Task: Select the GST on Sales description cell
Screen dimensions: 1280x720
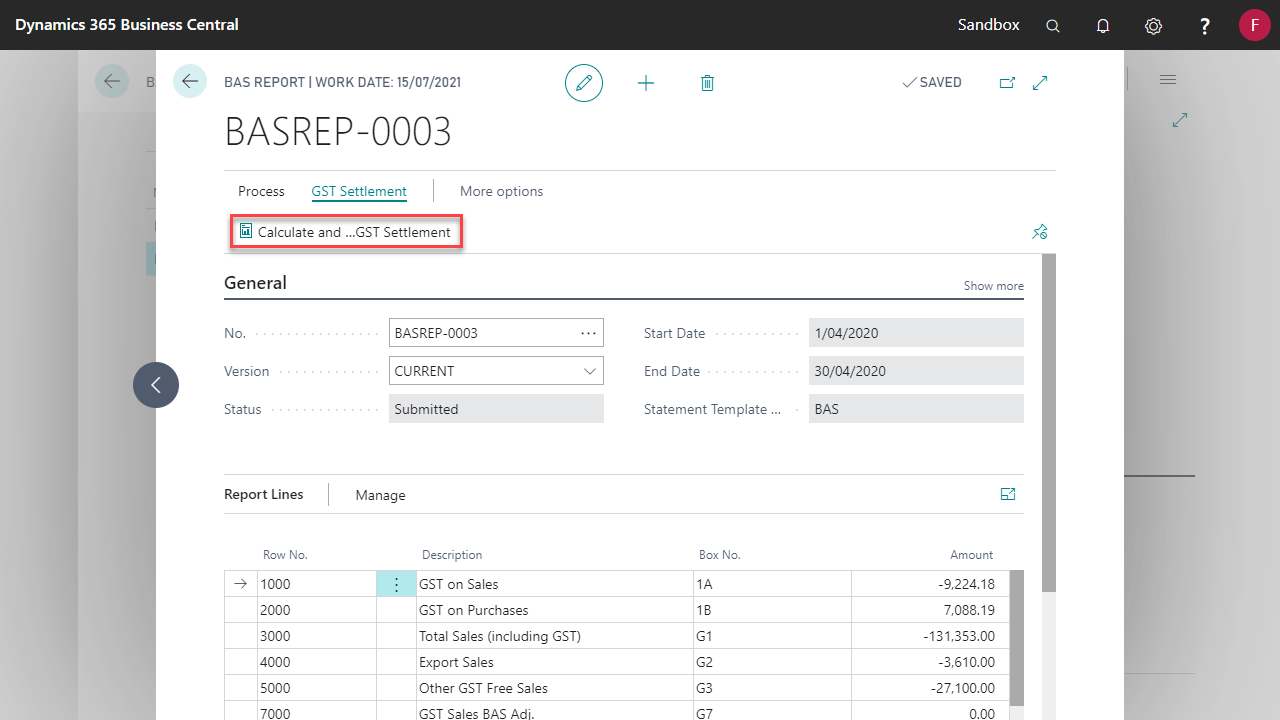Action: (555, 584)
